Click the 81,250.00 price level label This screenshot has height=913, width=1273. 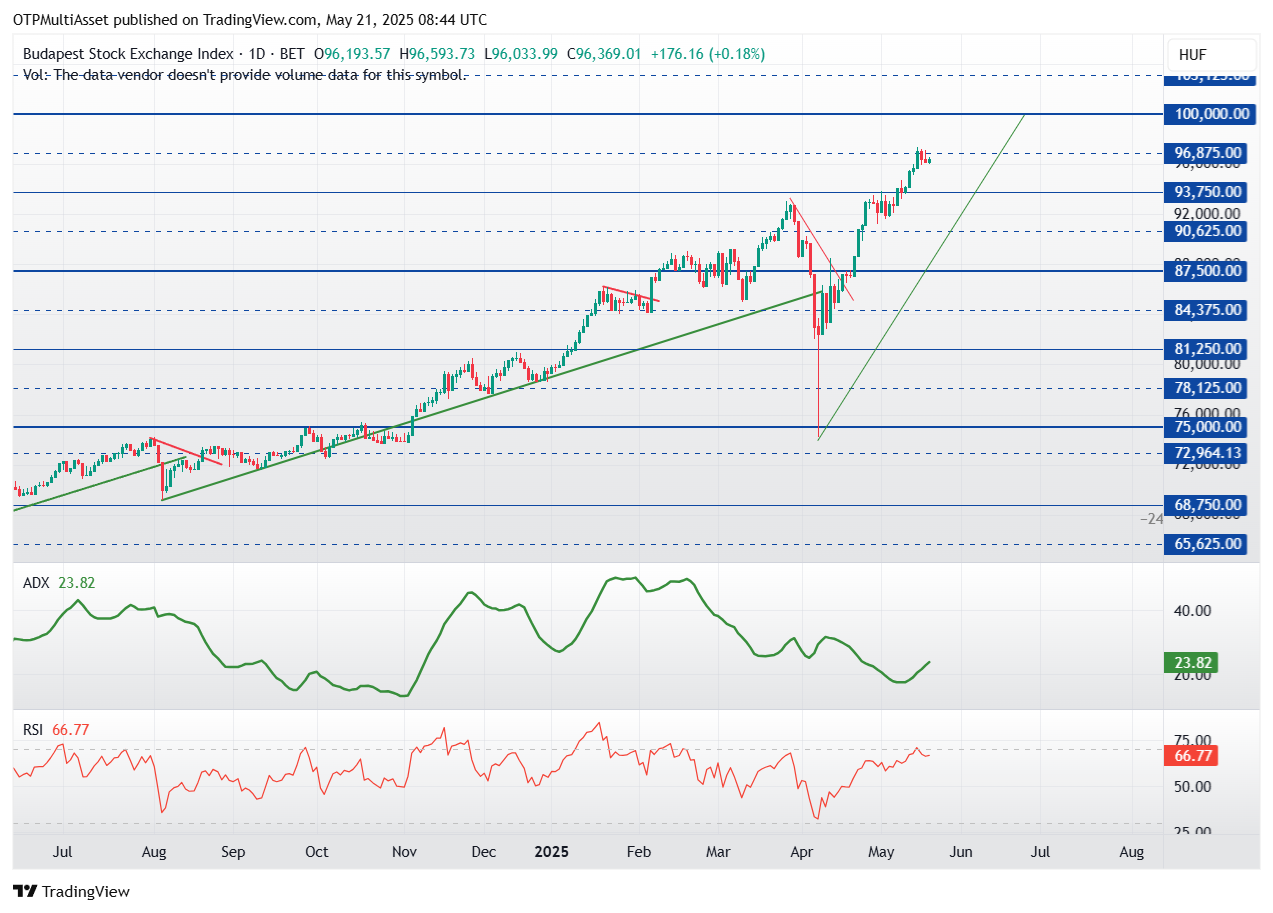[1205, 349]
